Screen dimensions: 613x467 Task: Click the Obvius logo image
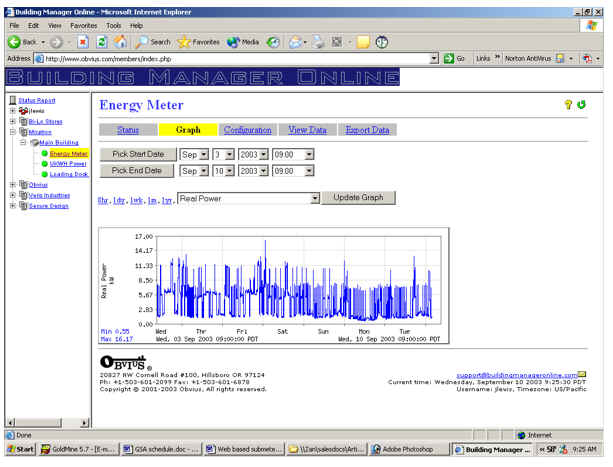coord(126,363)
